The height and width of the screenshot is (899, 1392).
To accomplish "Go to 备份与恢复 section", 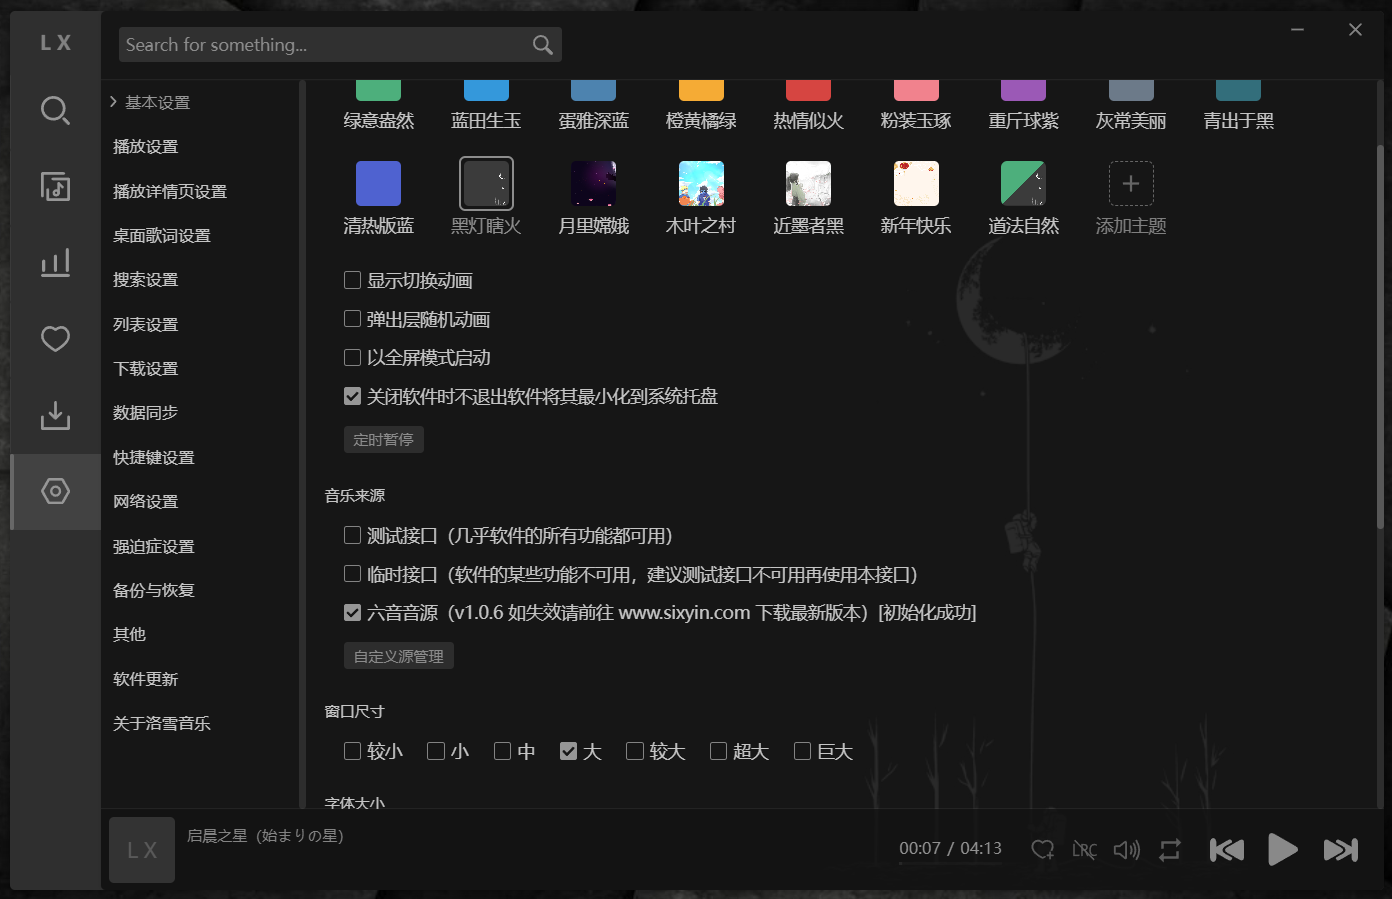I will (x=154, y=590).
